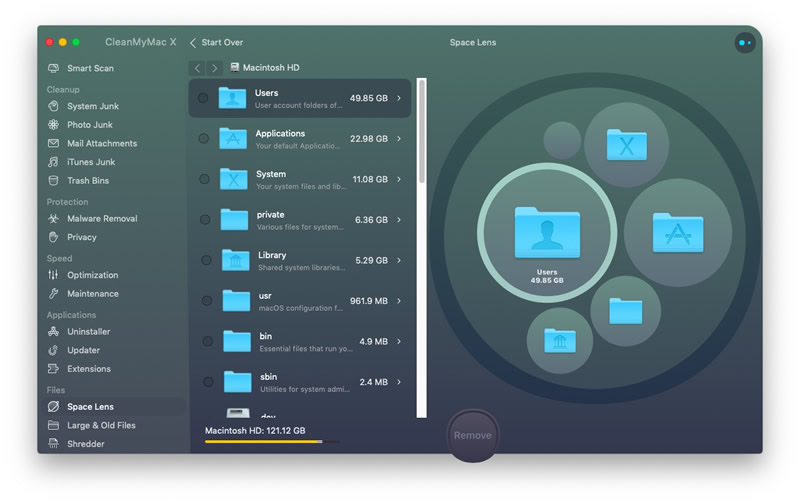Select the Applications bubble in the map
Image resolution: width=800 pixels, height=503 pixels.
pos(678,232)
